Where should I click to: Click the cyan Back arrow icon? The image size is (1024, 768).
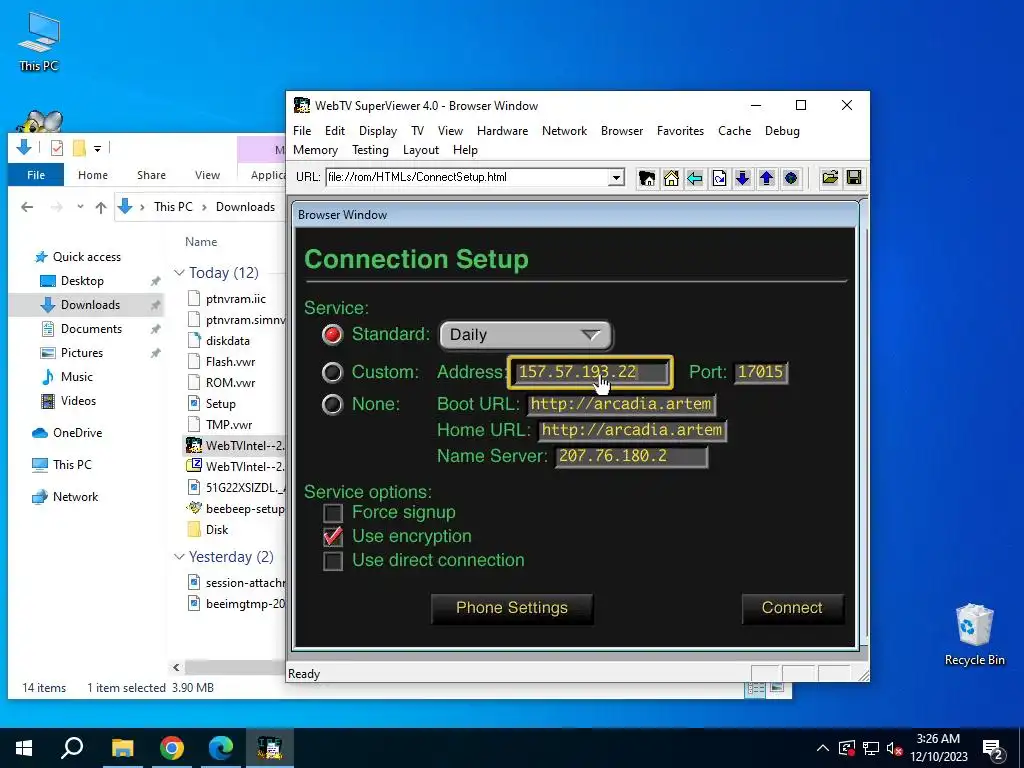695,178
